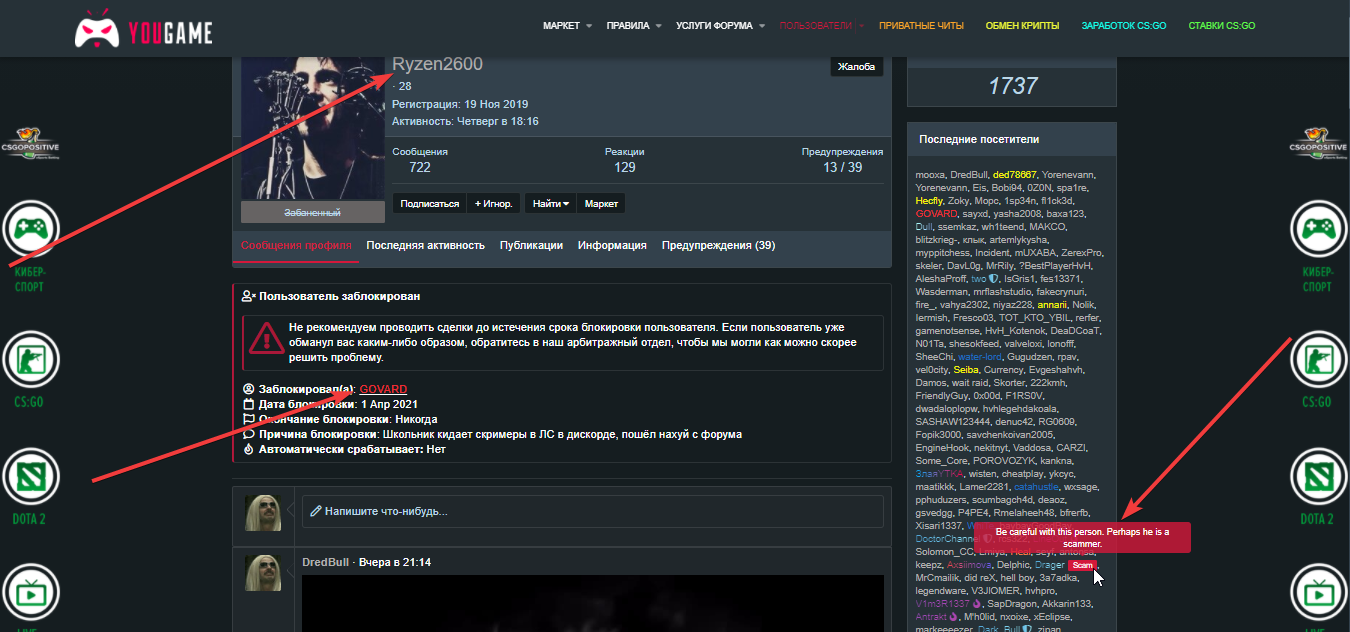The width and height of the screenshot is (1350, 632).
Task: Open Приватные читы menu item
Action: point(921,26)
